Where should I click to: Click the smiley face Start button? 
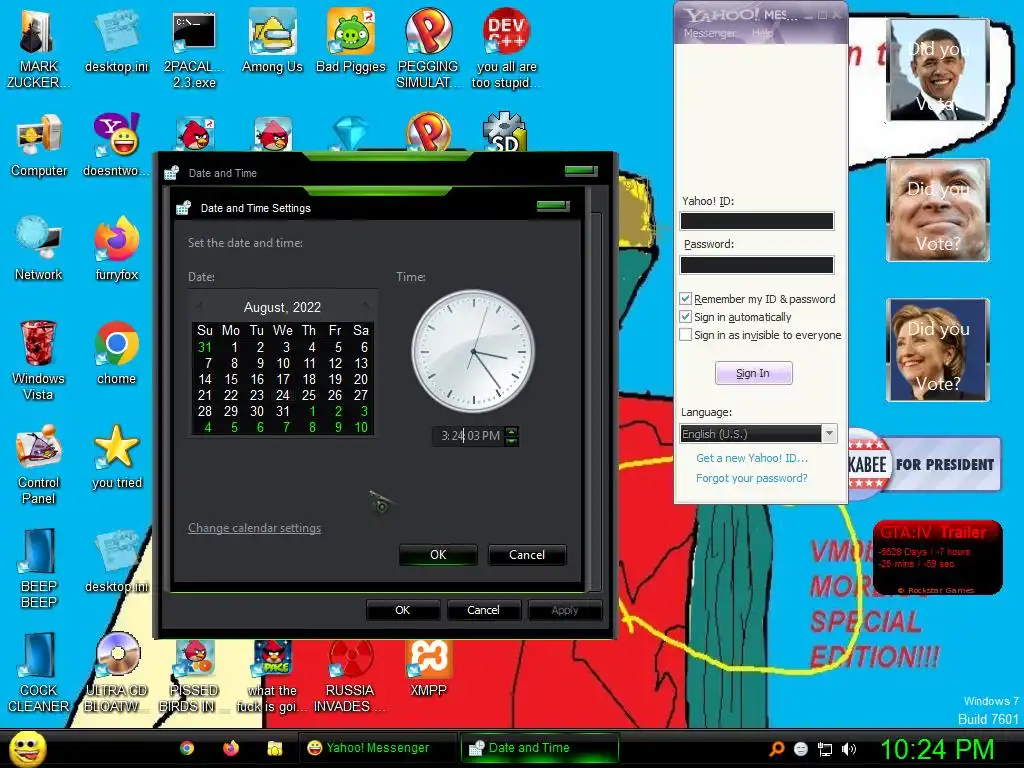(x=28, y=748)
